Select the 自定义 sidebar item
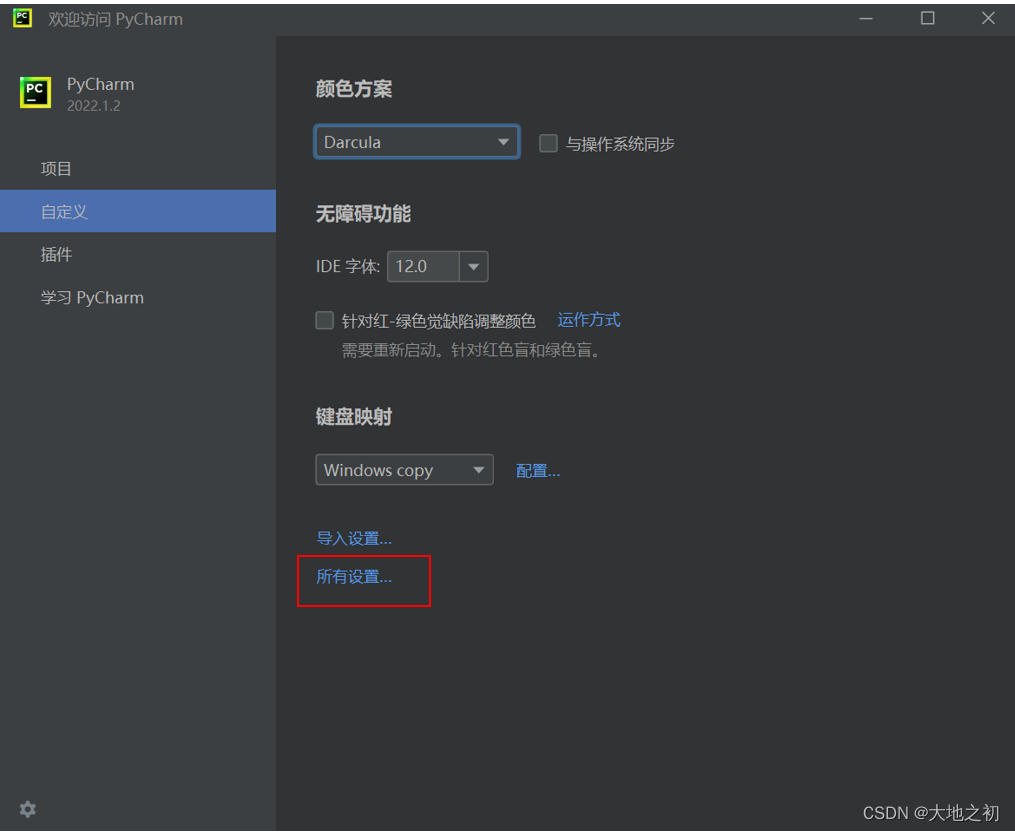The image size is (1015, 832). 138,211
